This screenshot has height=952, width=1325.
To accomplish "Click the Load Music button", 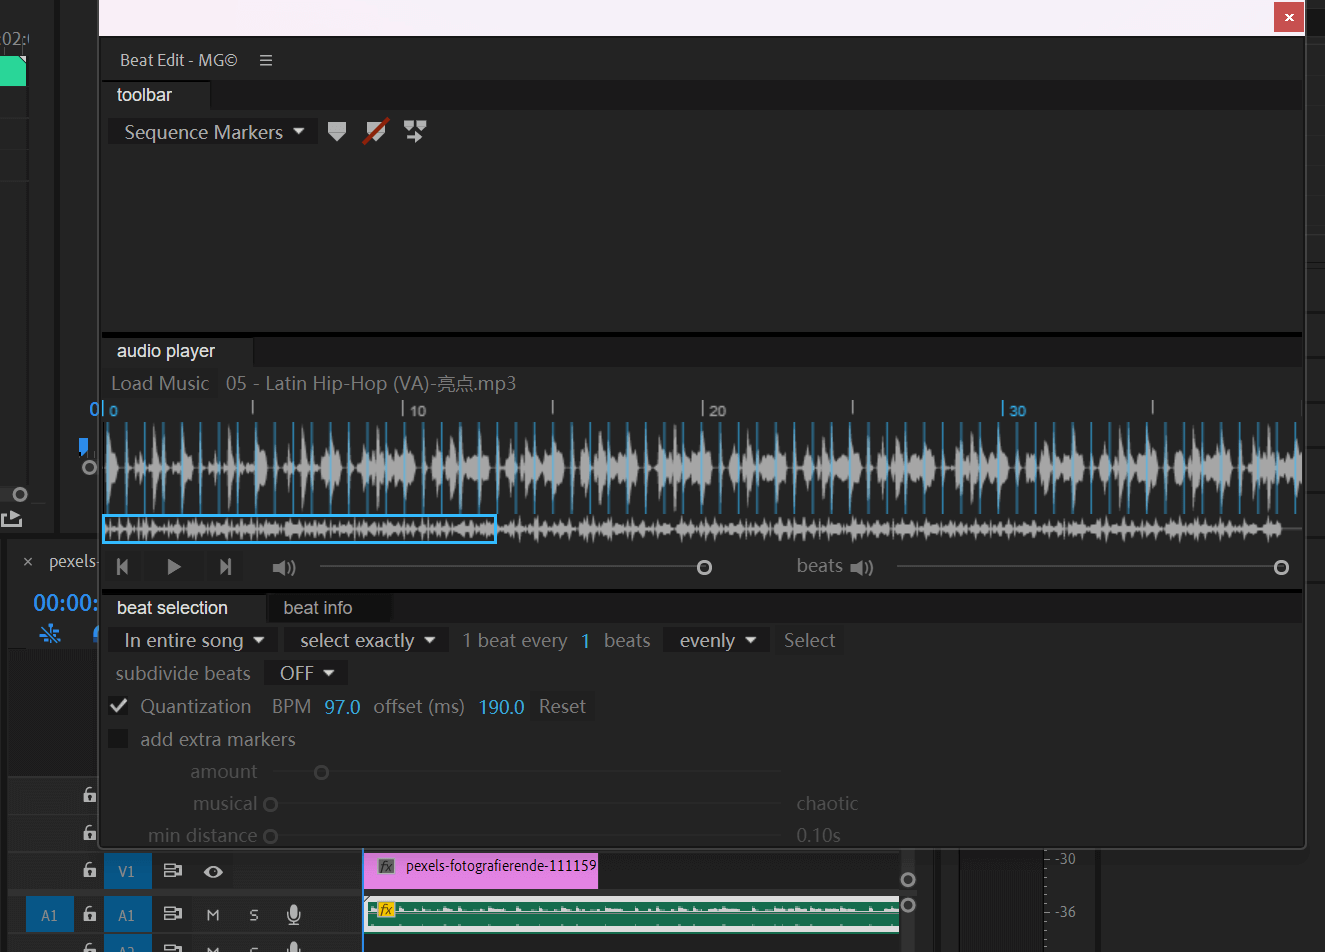I will point(160,383).
